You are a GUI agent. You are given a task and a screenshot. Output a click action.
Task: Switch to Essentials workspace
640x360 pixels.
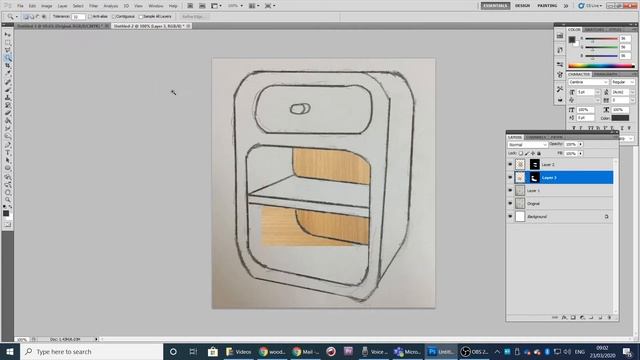click(495, 6)
